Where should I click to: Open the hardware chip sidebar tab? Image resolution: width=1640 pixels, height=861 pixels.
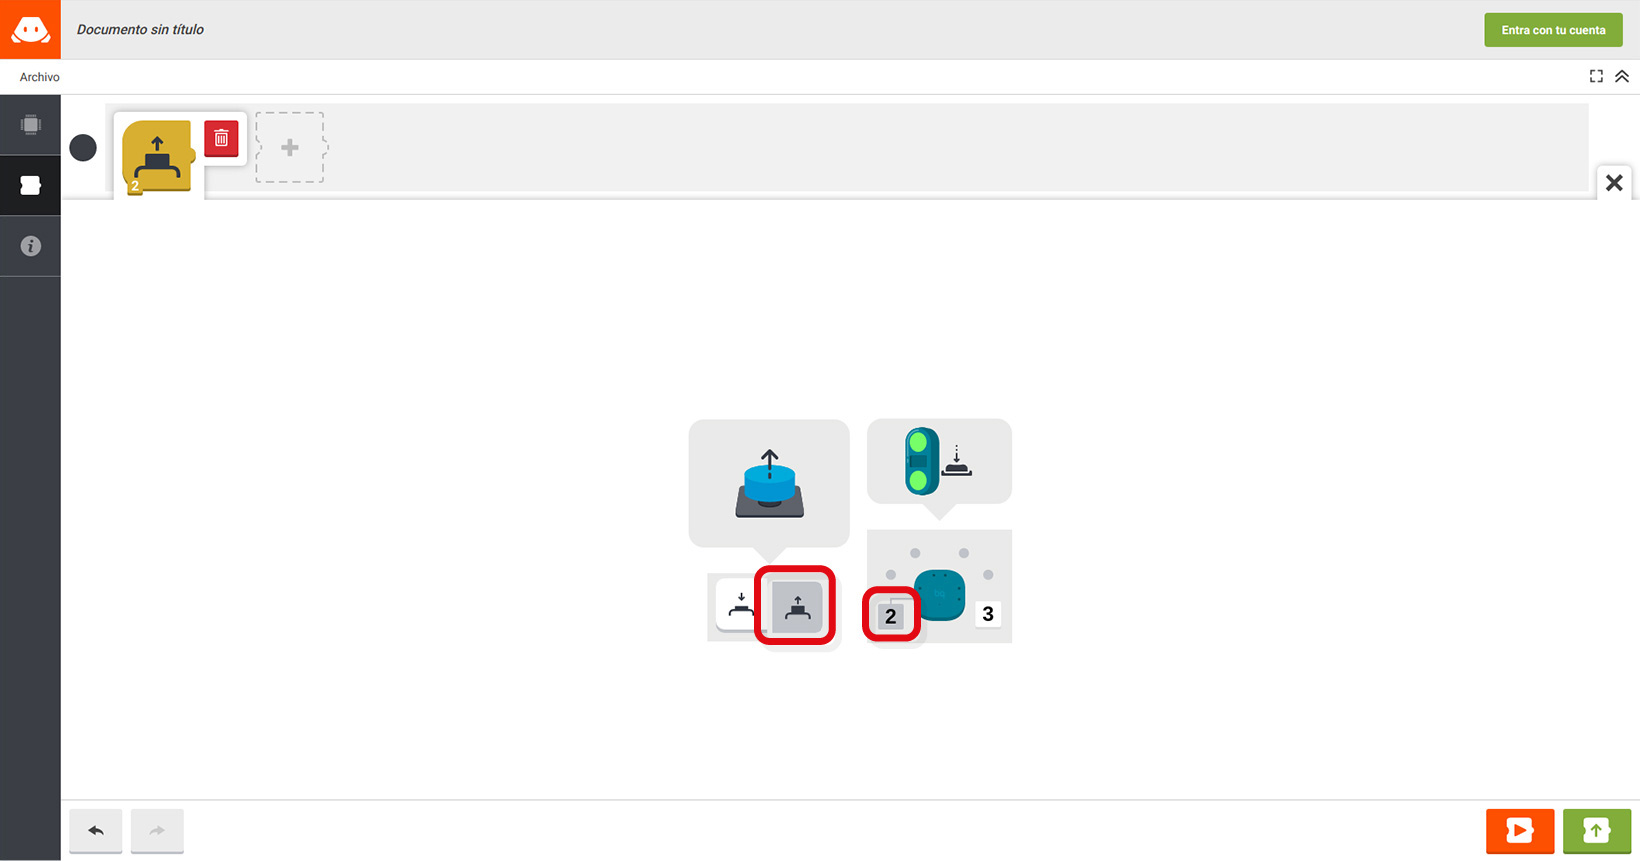pos(30,125)
